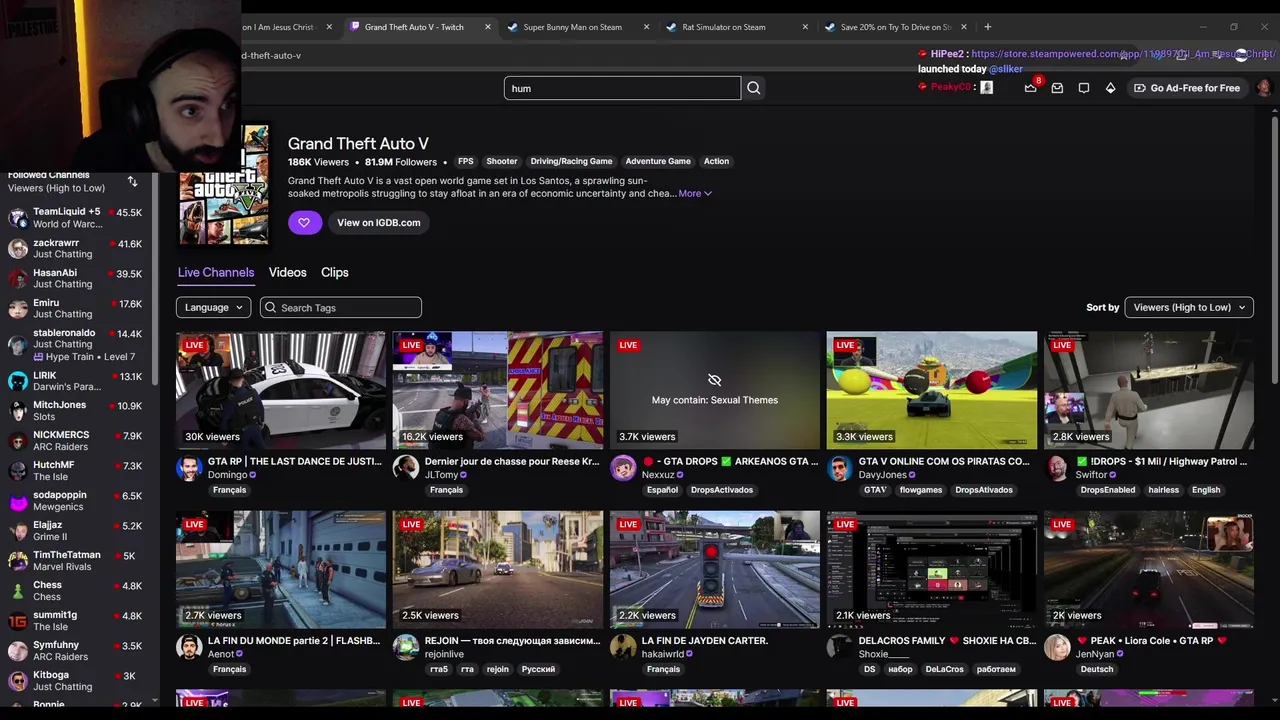1280x720 pixels.
Task: Switch to Try To Drive Steam tab
Action: tap(896, 27)
